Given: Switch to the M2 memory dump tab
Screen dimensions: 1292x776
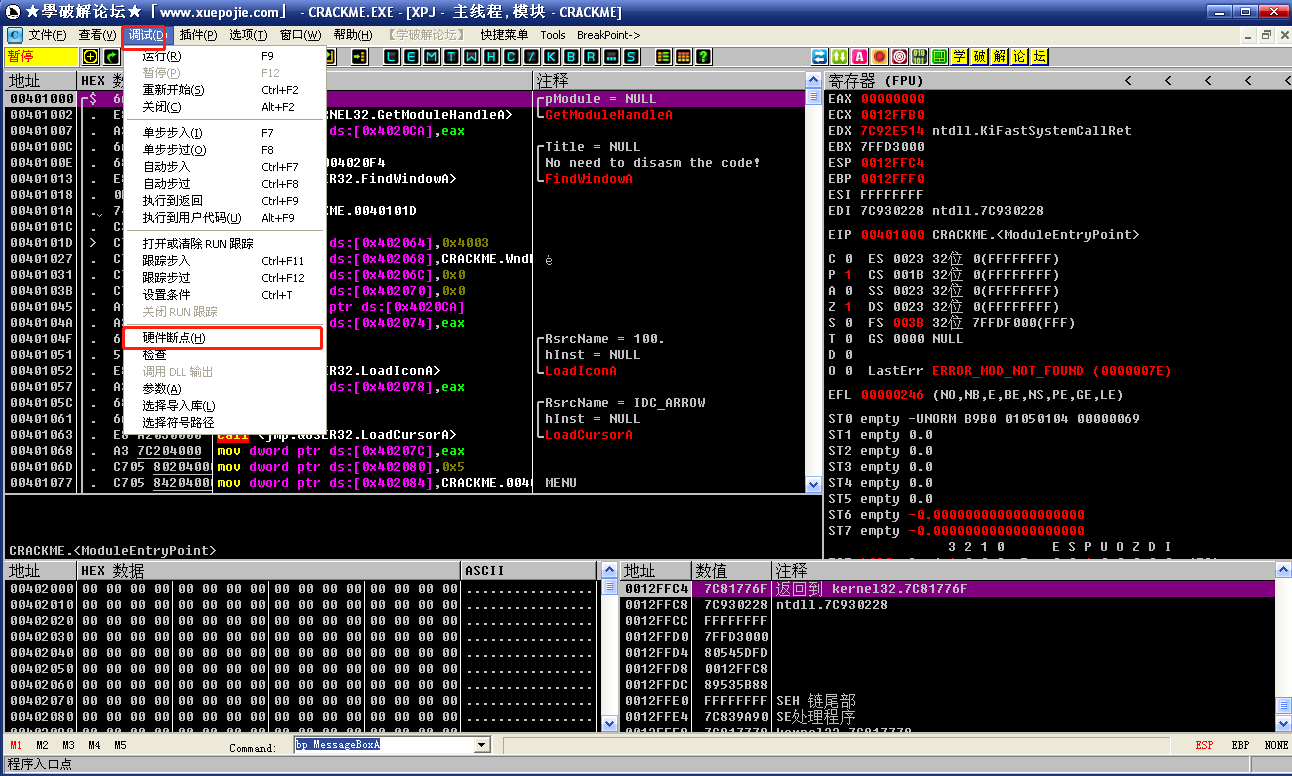Looking at the screenshot, I should (42, 746).
